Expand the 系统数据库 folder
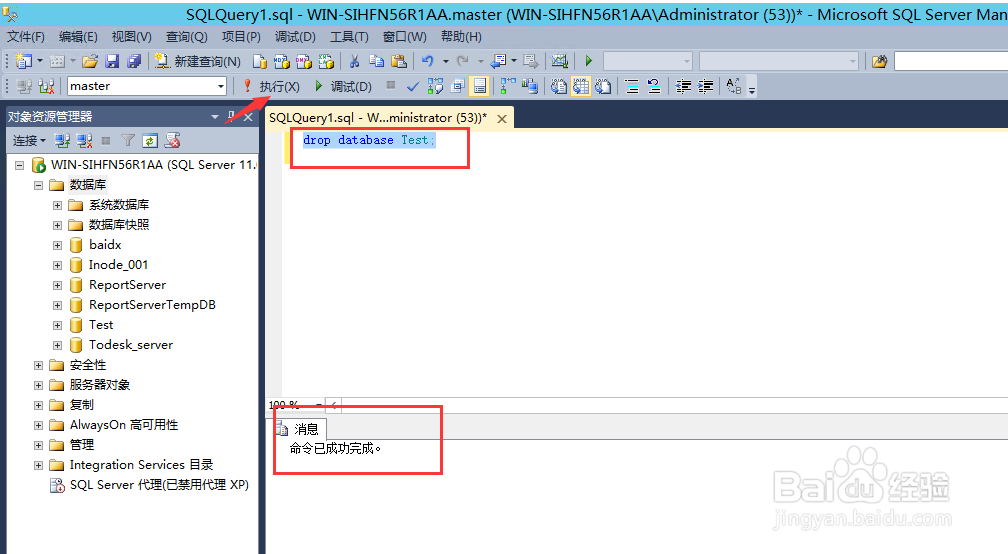The width and height of the screenshot is (1008, 554). tap(57, 205)
